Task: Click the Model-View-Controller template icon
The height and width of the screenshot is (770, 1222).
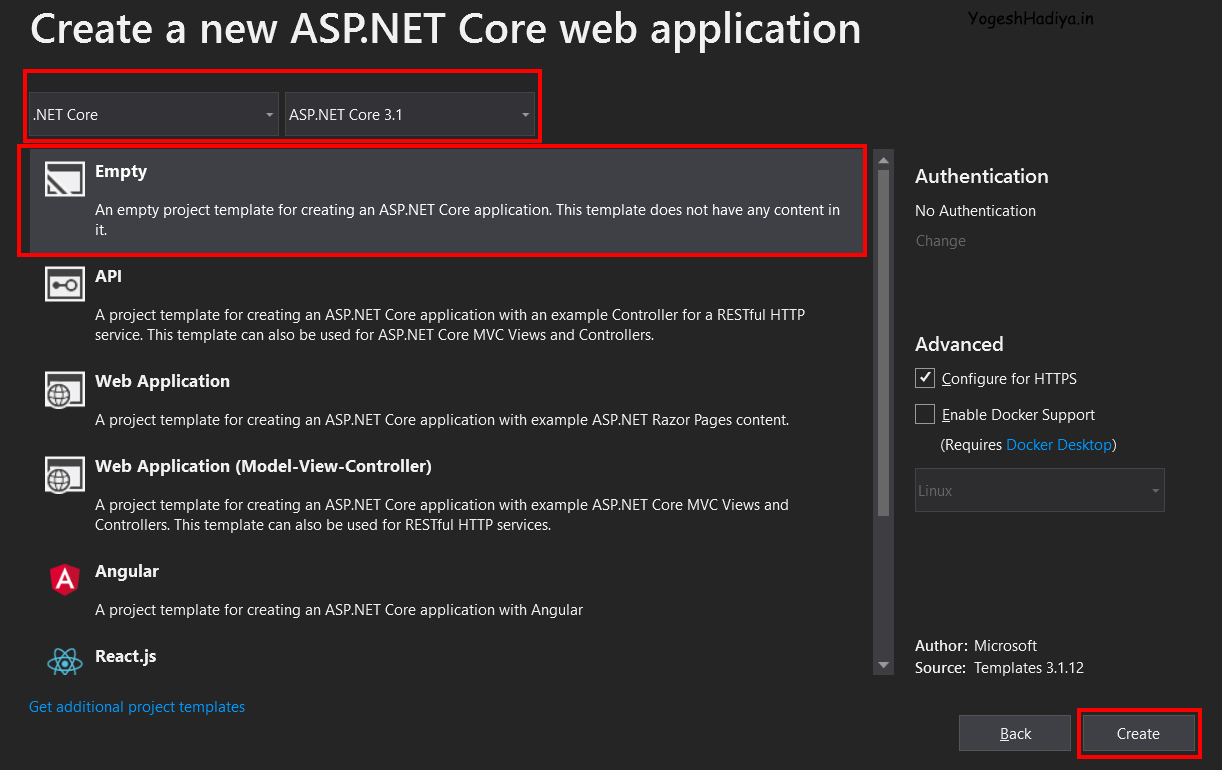Action: (x=65, y=475)
